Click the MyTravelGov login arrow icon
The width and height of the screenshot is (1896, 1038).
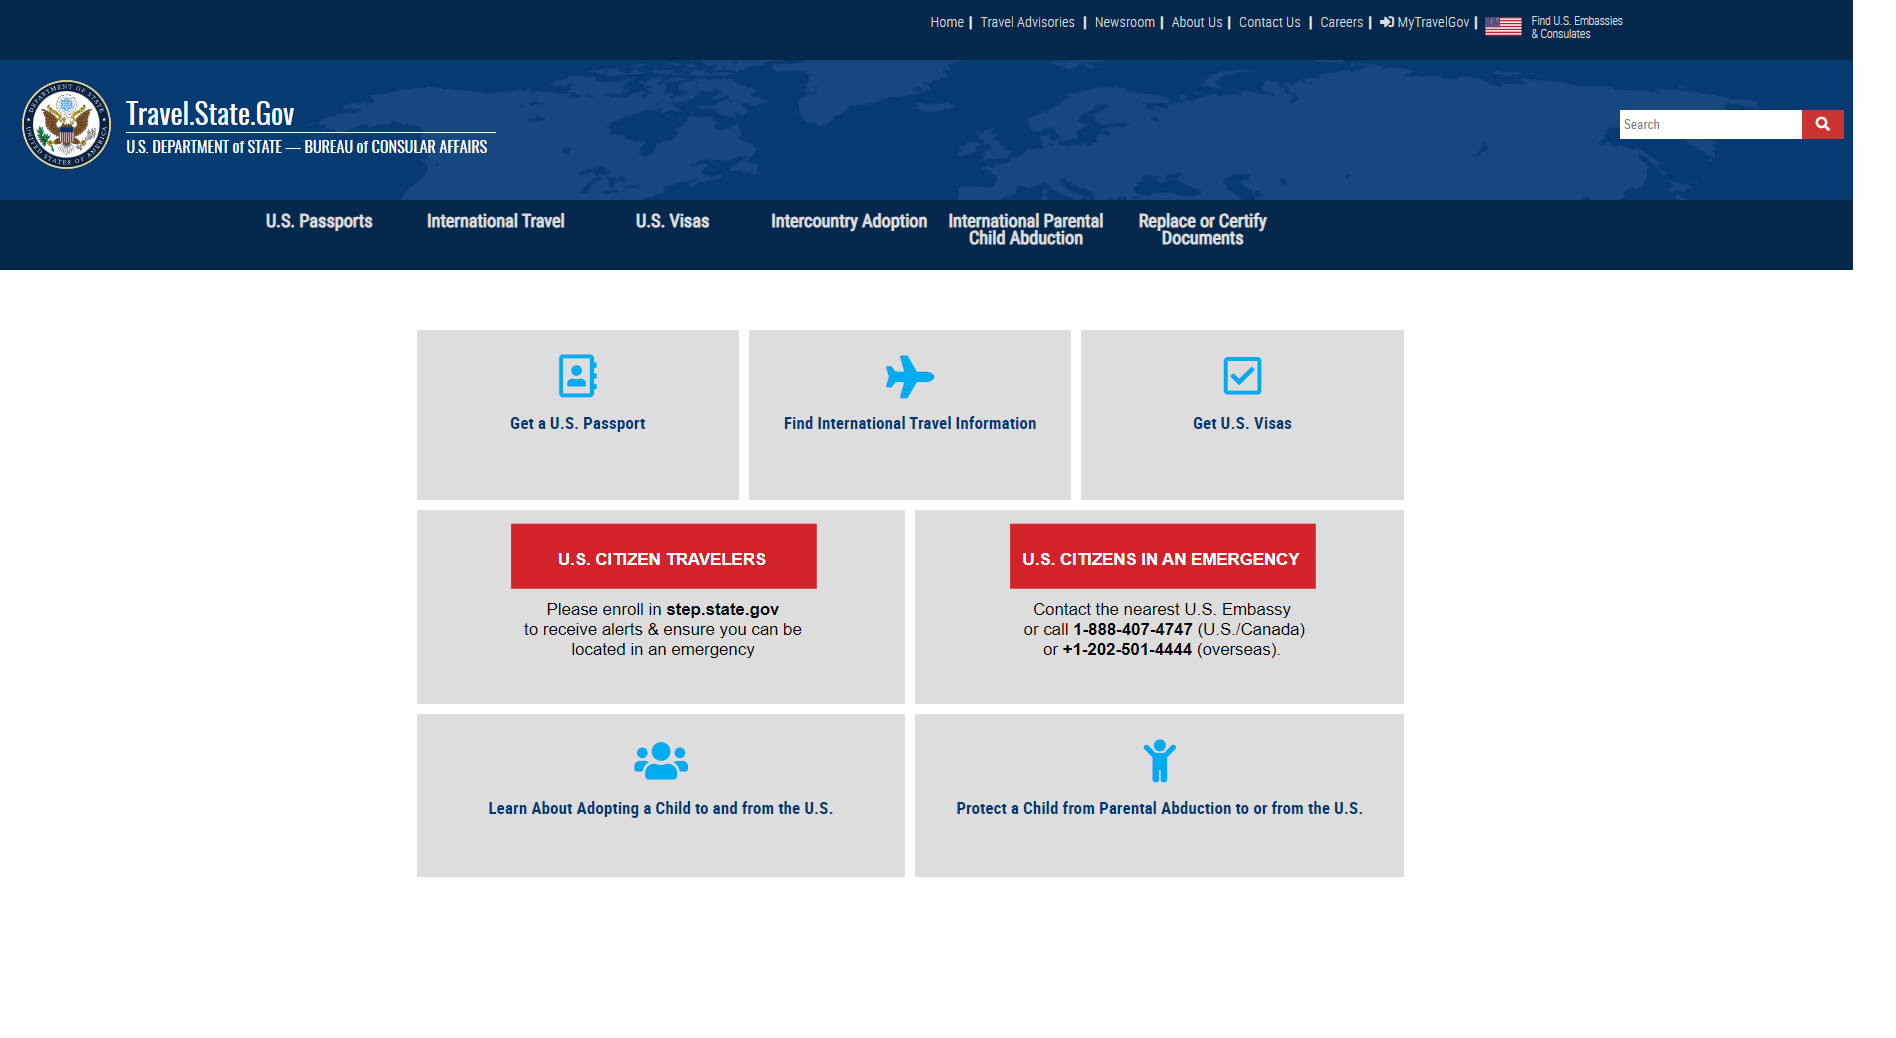coord(1387,22)
